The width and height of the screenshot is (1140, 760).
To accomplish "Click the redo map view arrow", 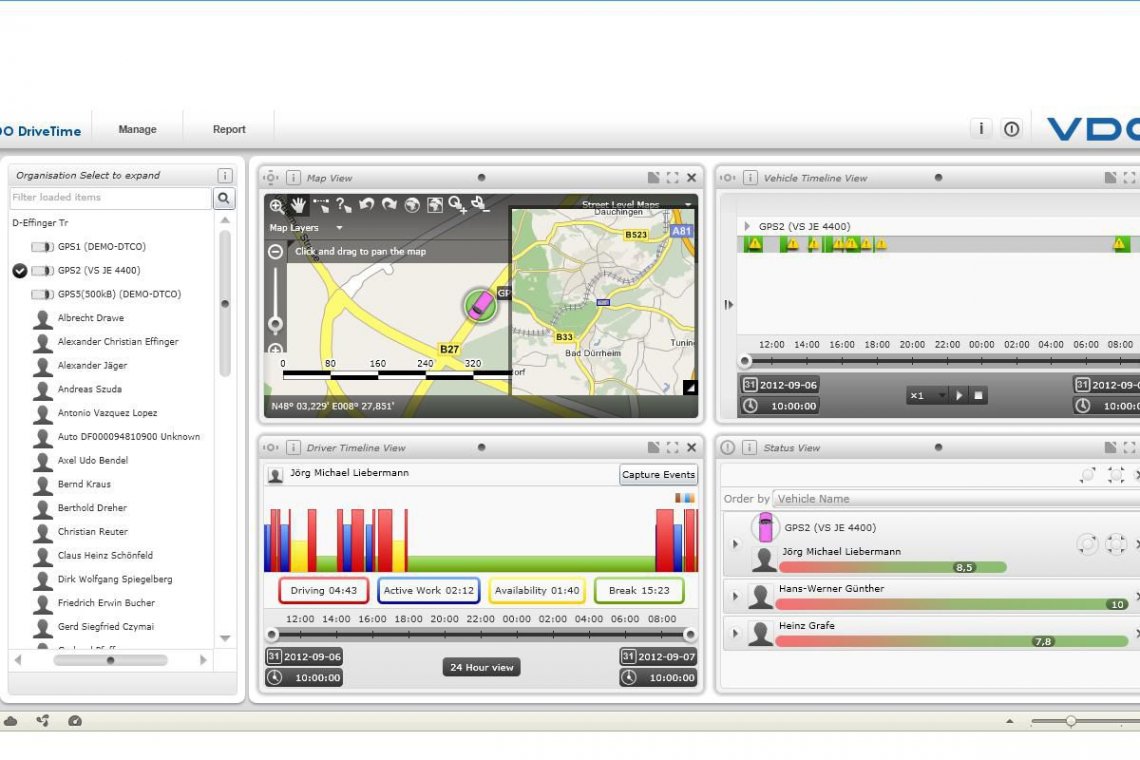I will click(389, 205).
